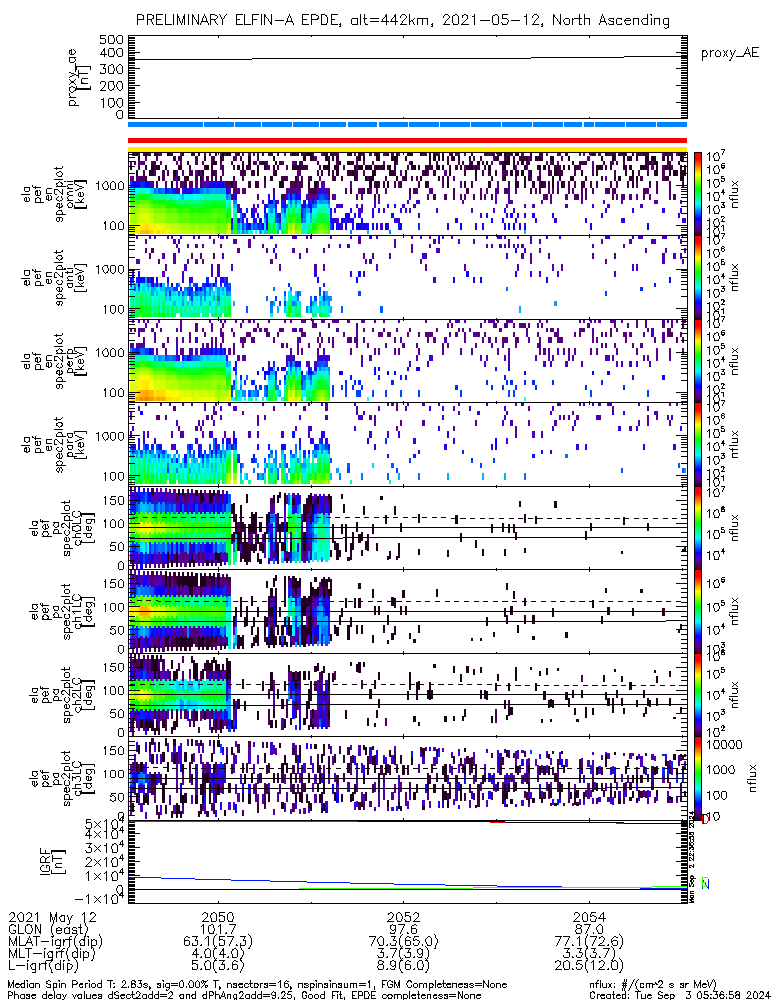
Task: Click the MLAT value '70.3(65.0)'
Action: (x=404, y=942)
